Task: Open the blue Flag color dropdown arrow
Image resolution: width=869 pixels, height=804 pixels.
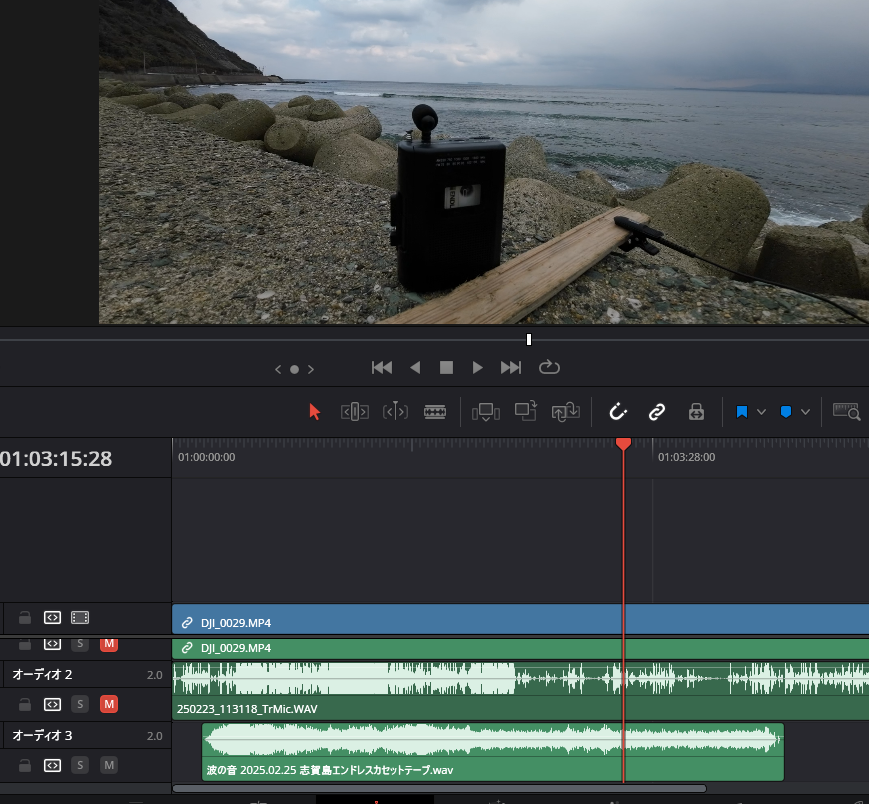Action: (x=761, y=412)
